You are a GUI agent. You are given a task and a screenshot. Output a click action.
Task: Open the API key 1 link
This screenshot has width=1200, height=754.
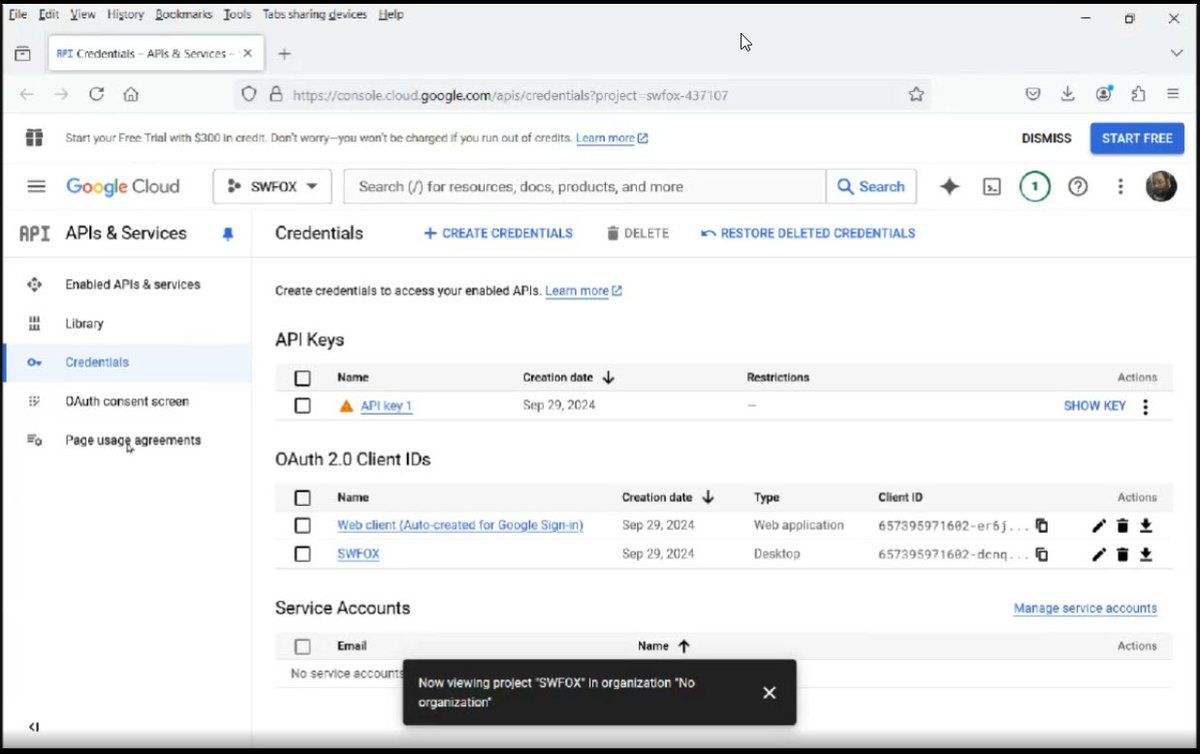(386, 406)
